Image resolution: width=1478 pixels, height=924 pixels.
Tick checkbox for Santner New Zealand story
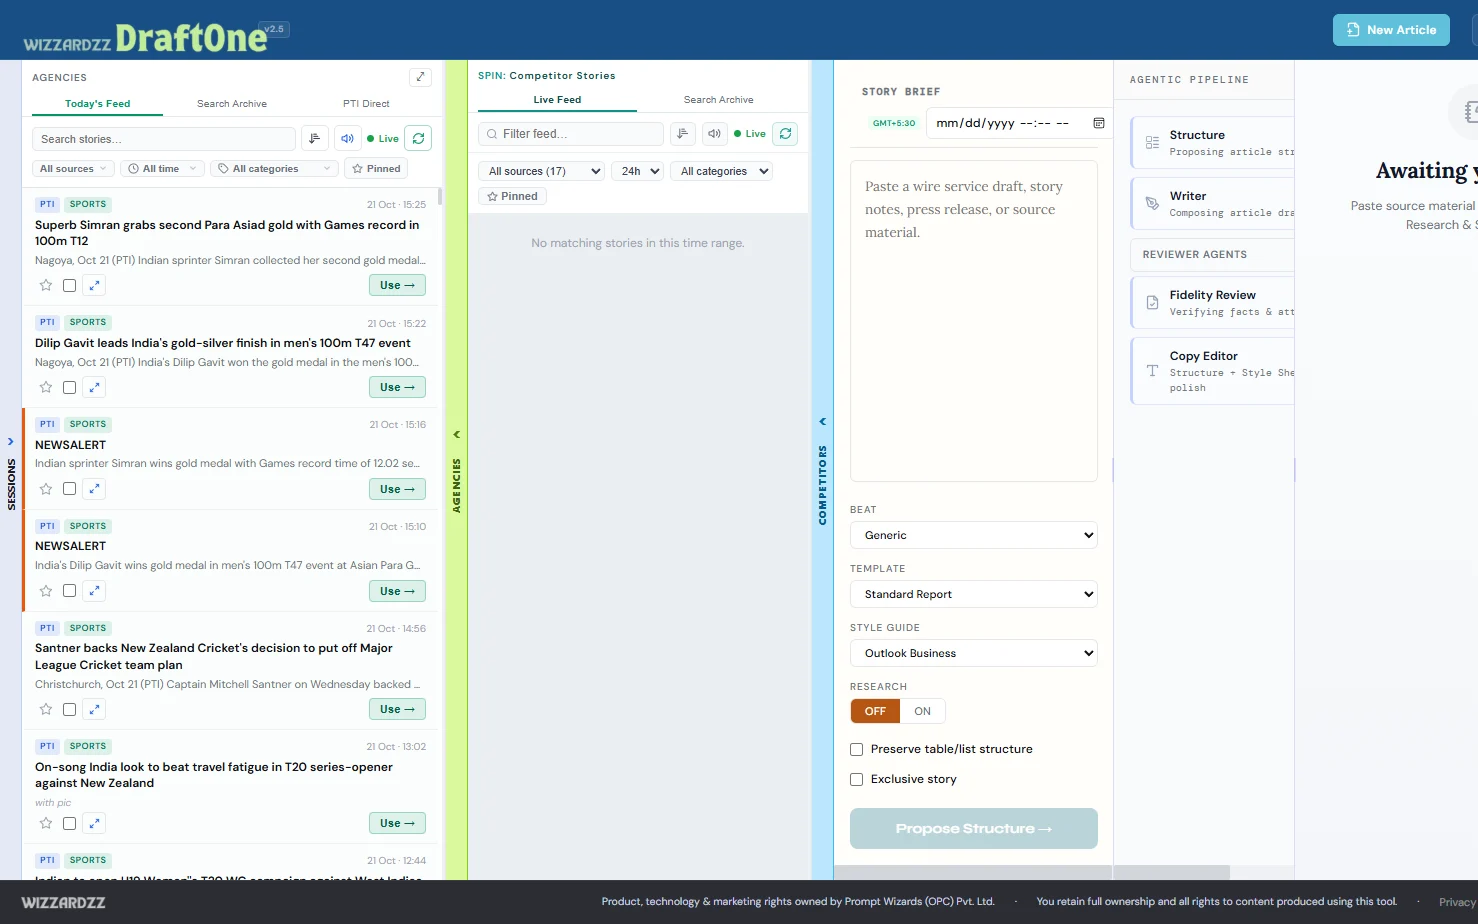tap(69, 709)
